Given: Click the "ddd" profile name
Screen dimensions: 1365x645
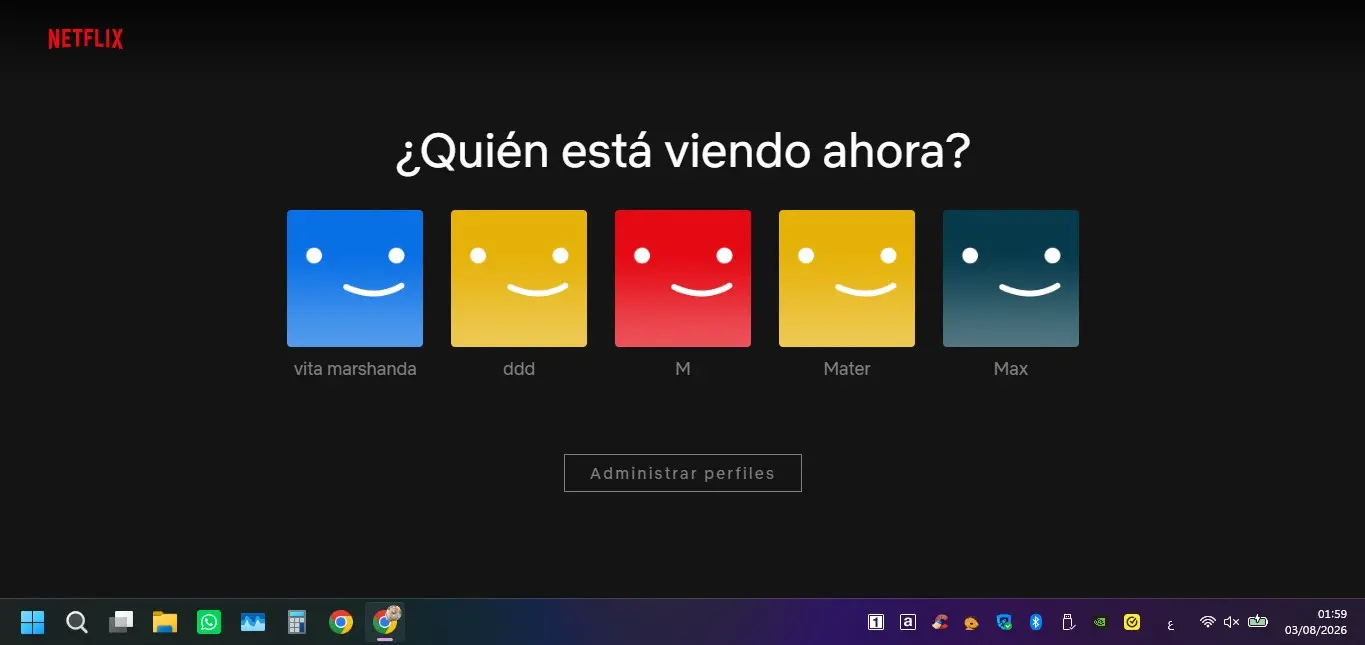Looking at the screenshot, I should click(519, 369).
